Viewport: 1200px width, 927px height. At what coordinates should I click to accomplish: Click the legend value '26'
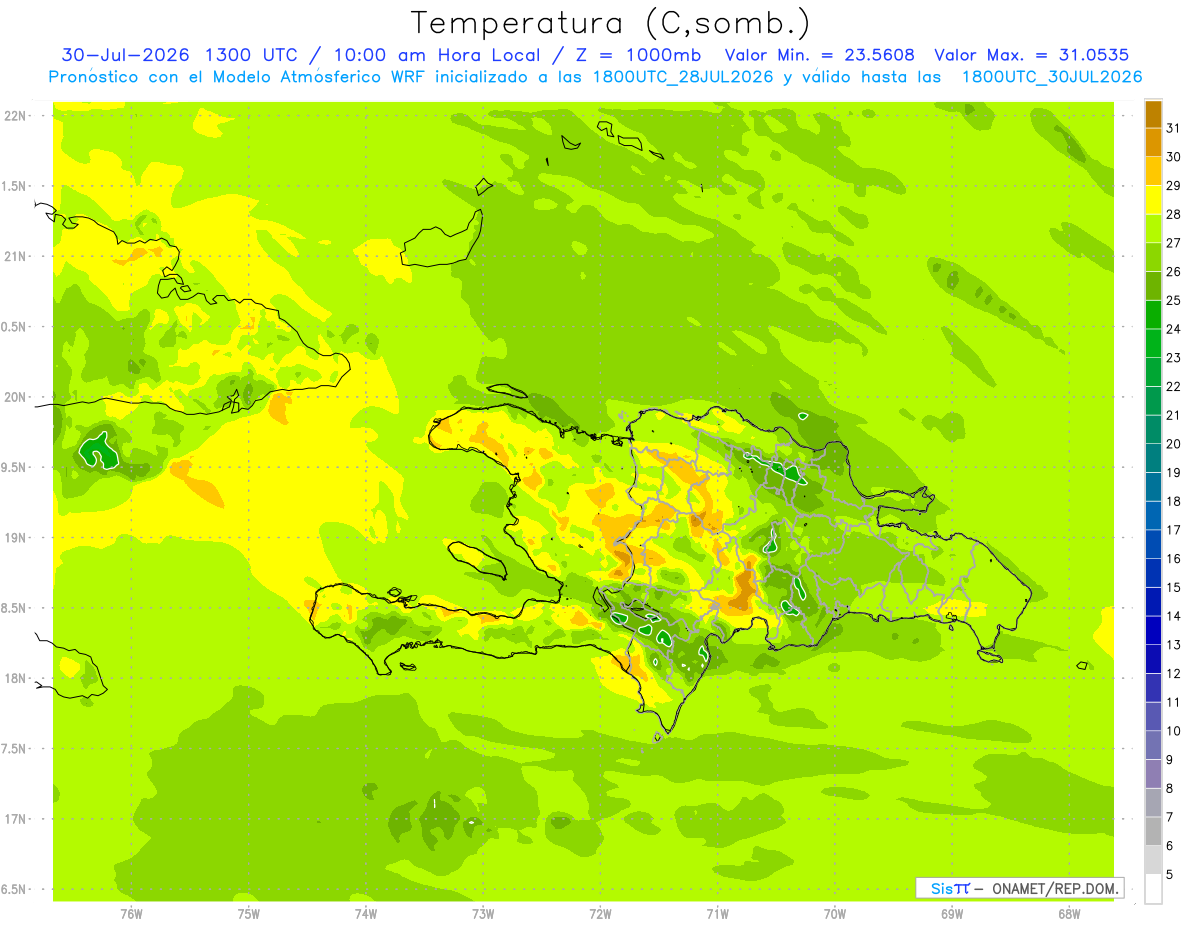pos(1174,271)
